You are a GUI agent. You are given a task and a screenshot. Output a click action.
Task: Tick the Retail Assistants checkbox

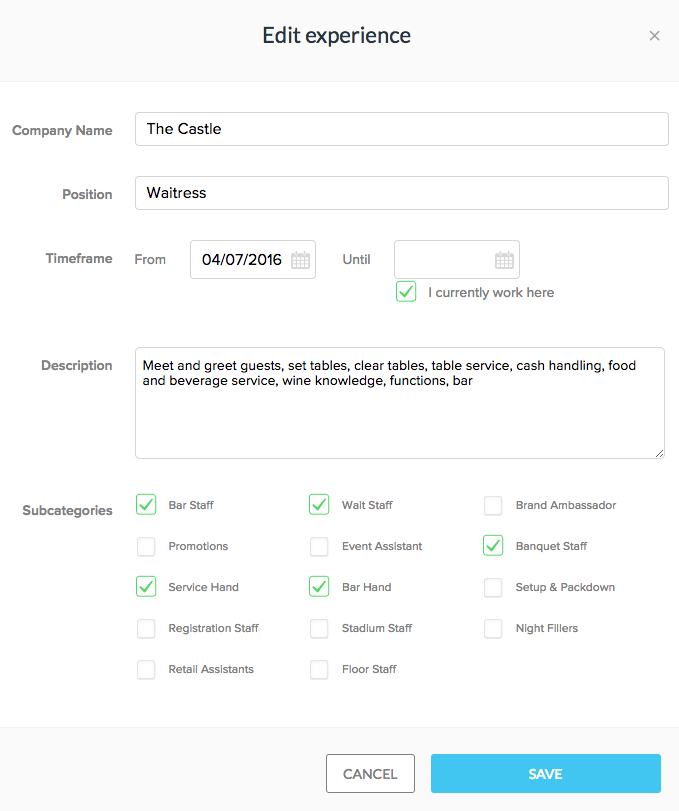click(146, 669)
